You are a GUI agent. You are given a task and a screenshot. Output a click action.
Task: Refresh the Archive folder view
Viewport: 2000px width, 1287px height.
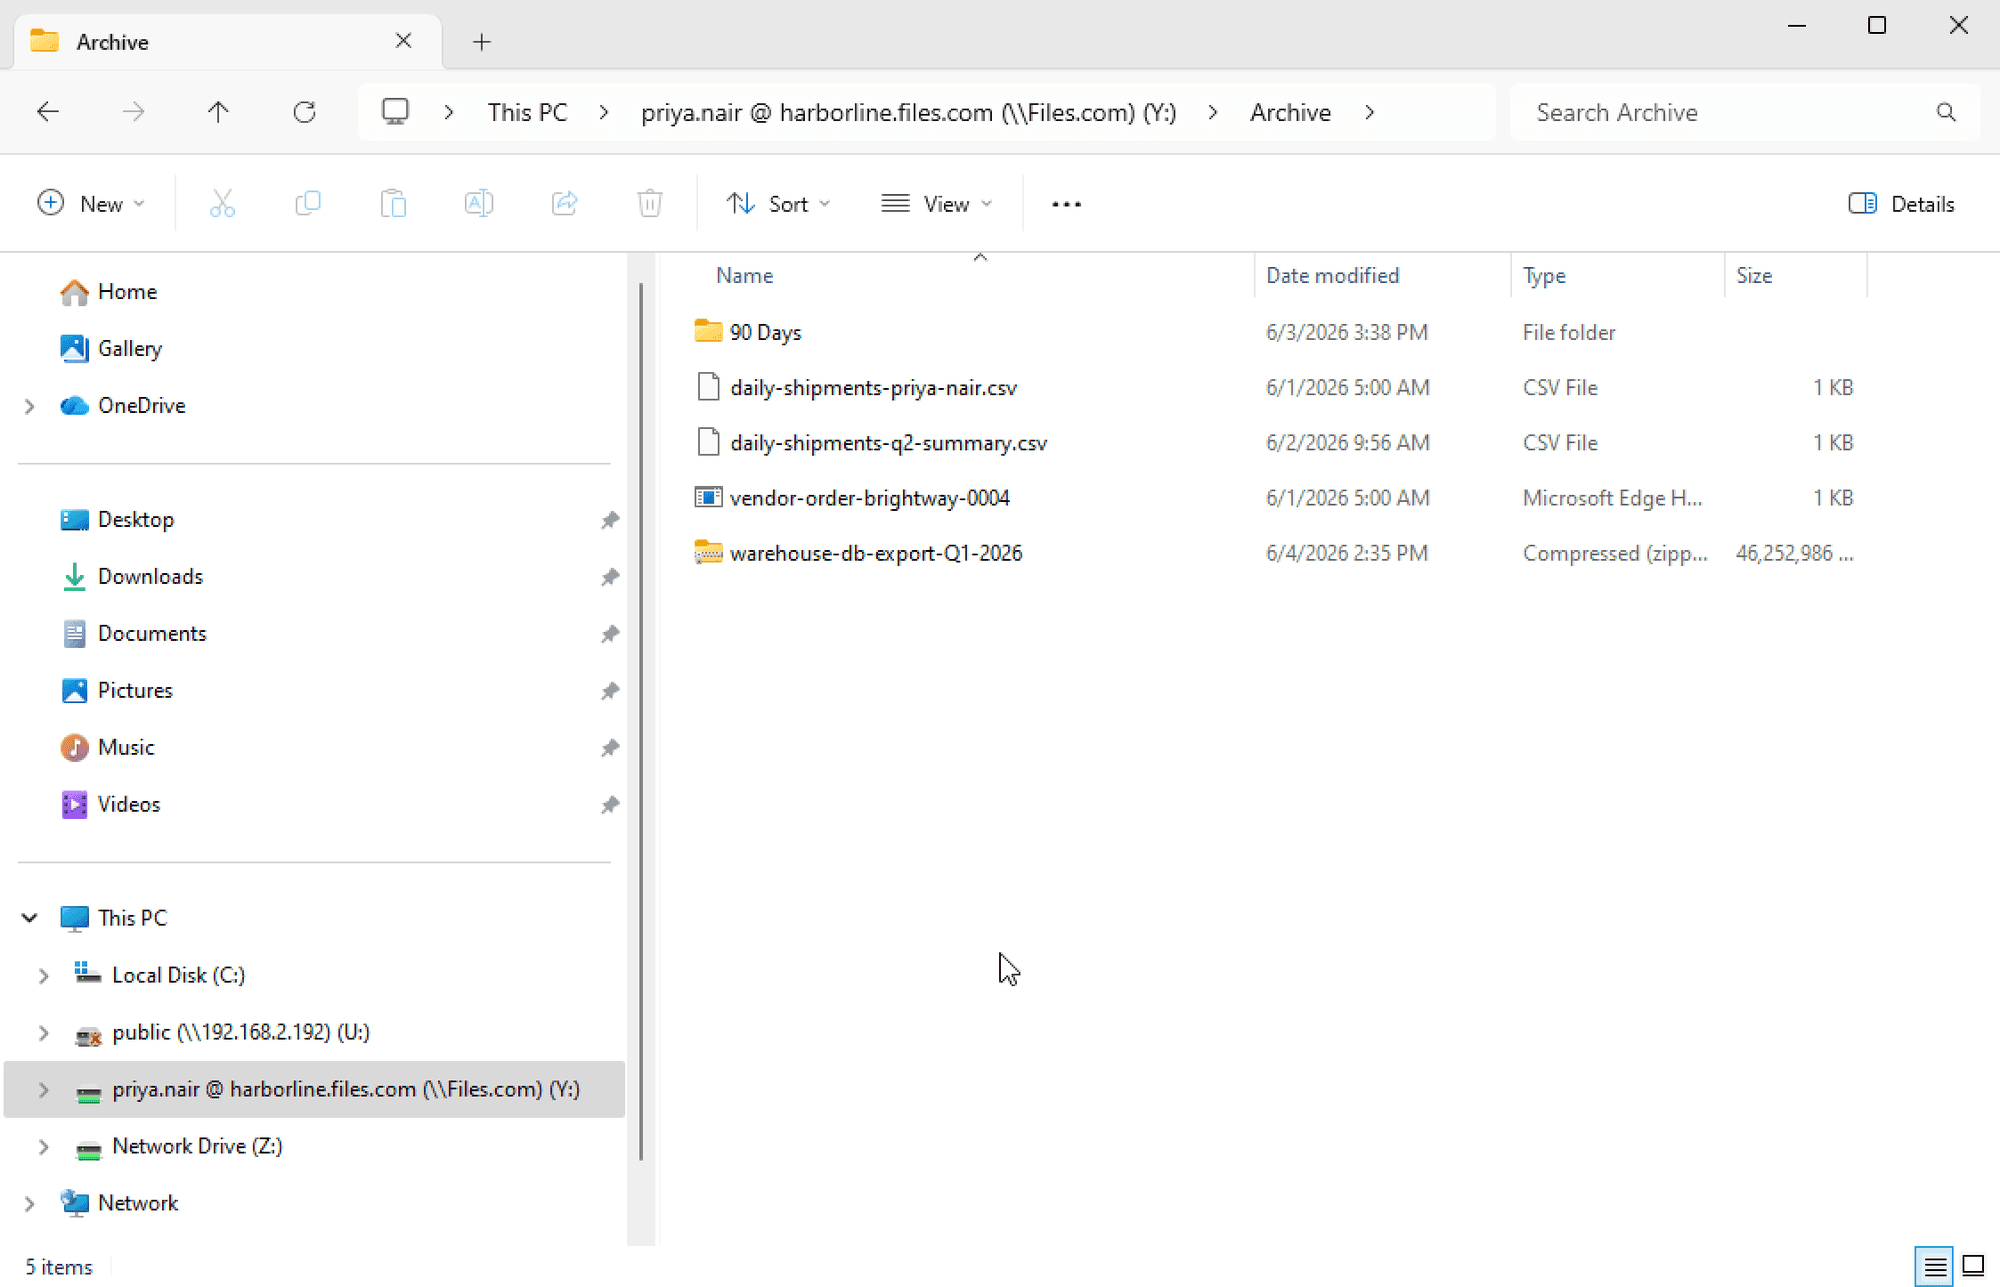click(304, 112)
